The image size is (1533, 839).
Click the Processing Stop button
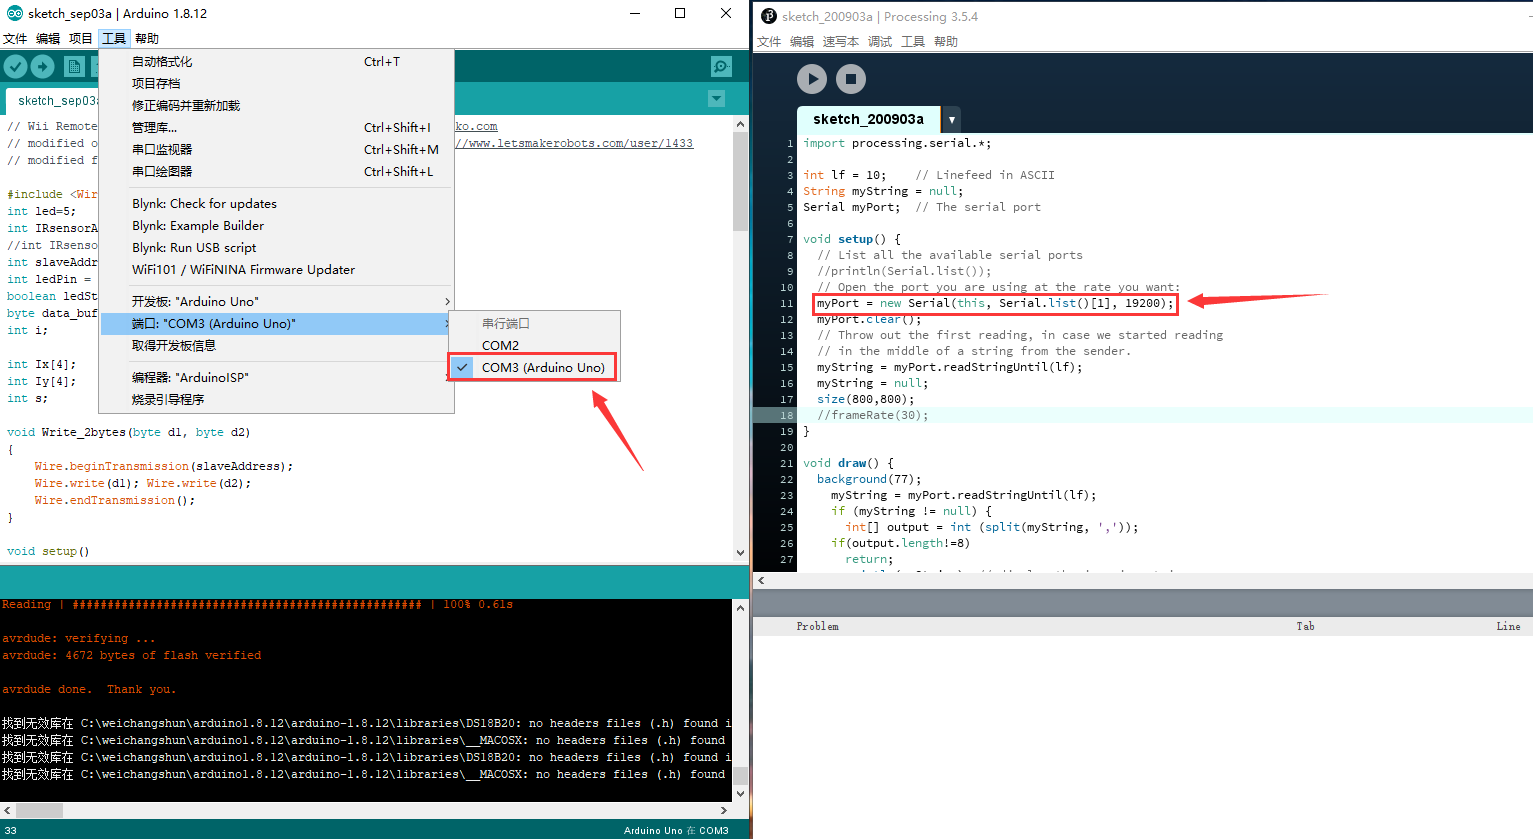pos(851,79)
